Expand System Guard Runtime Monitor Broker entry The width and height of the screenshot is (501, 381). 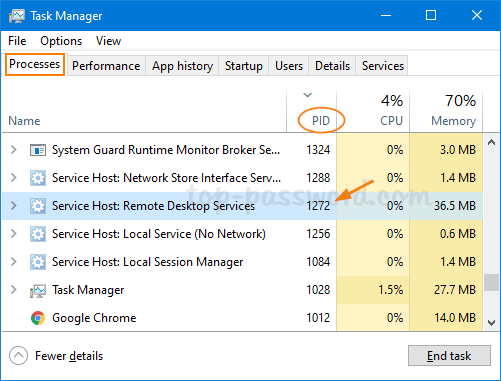[14, 150]
